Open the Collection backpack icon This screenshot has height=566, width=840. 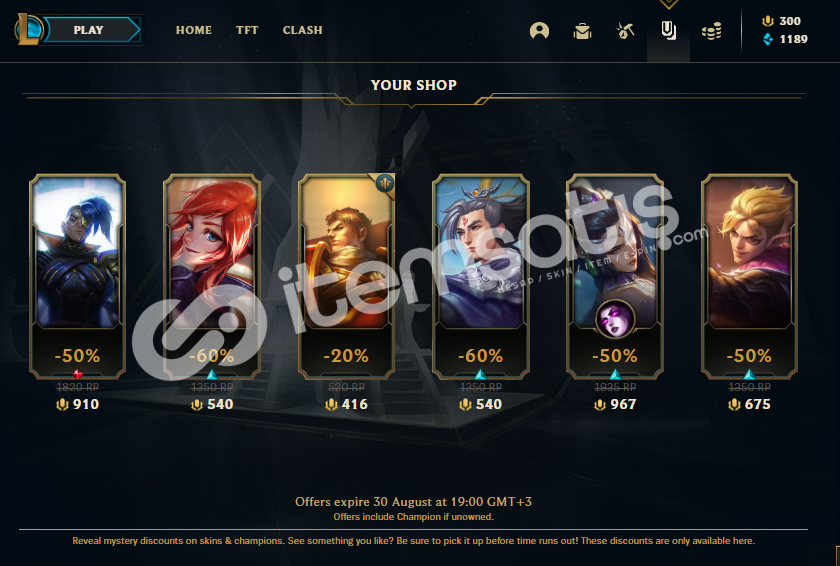[x=582, y=31]
